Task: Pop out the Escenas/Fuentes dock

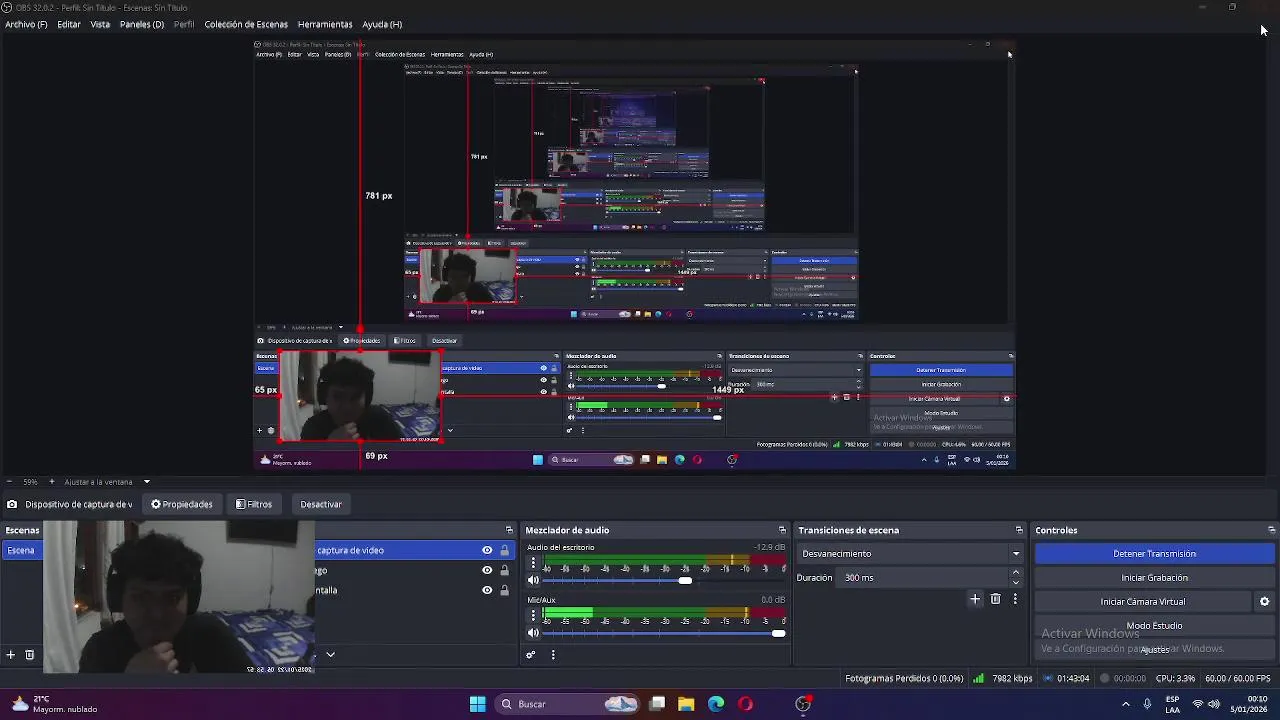Action: [509, 530]
